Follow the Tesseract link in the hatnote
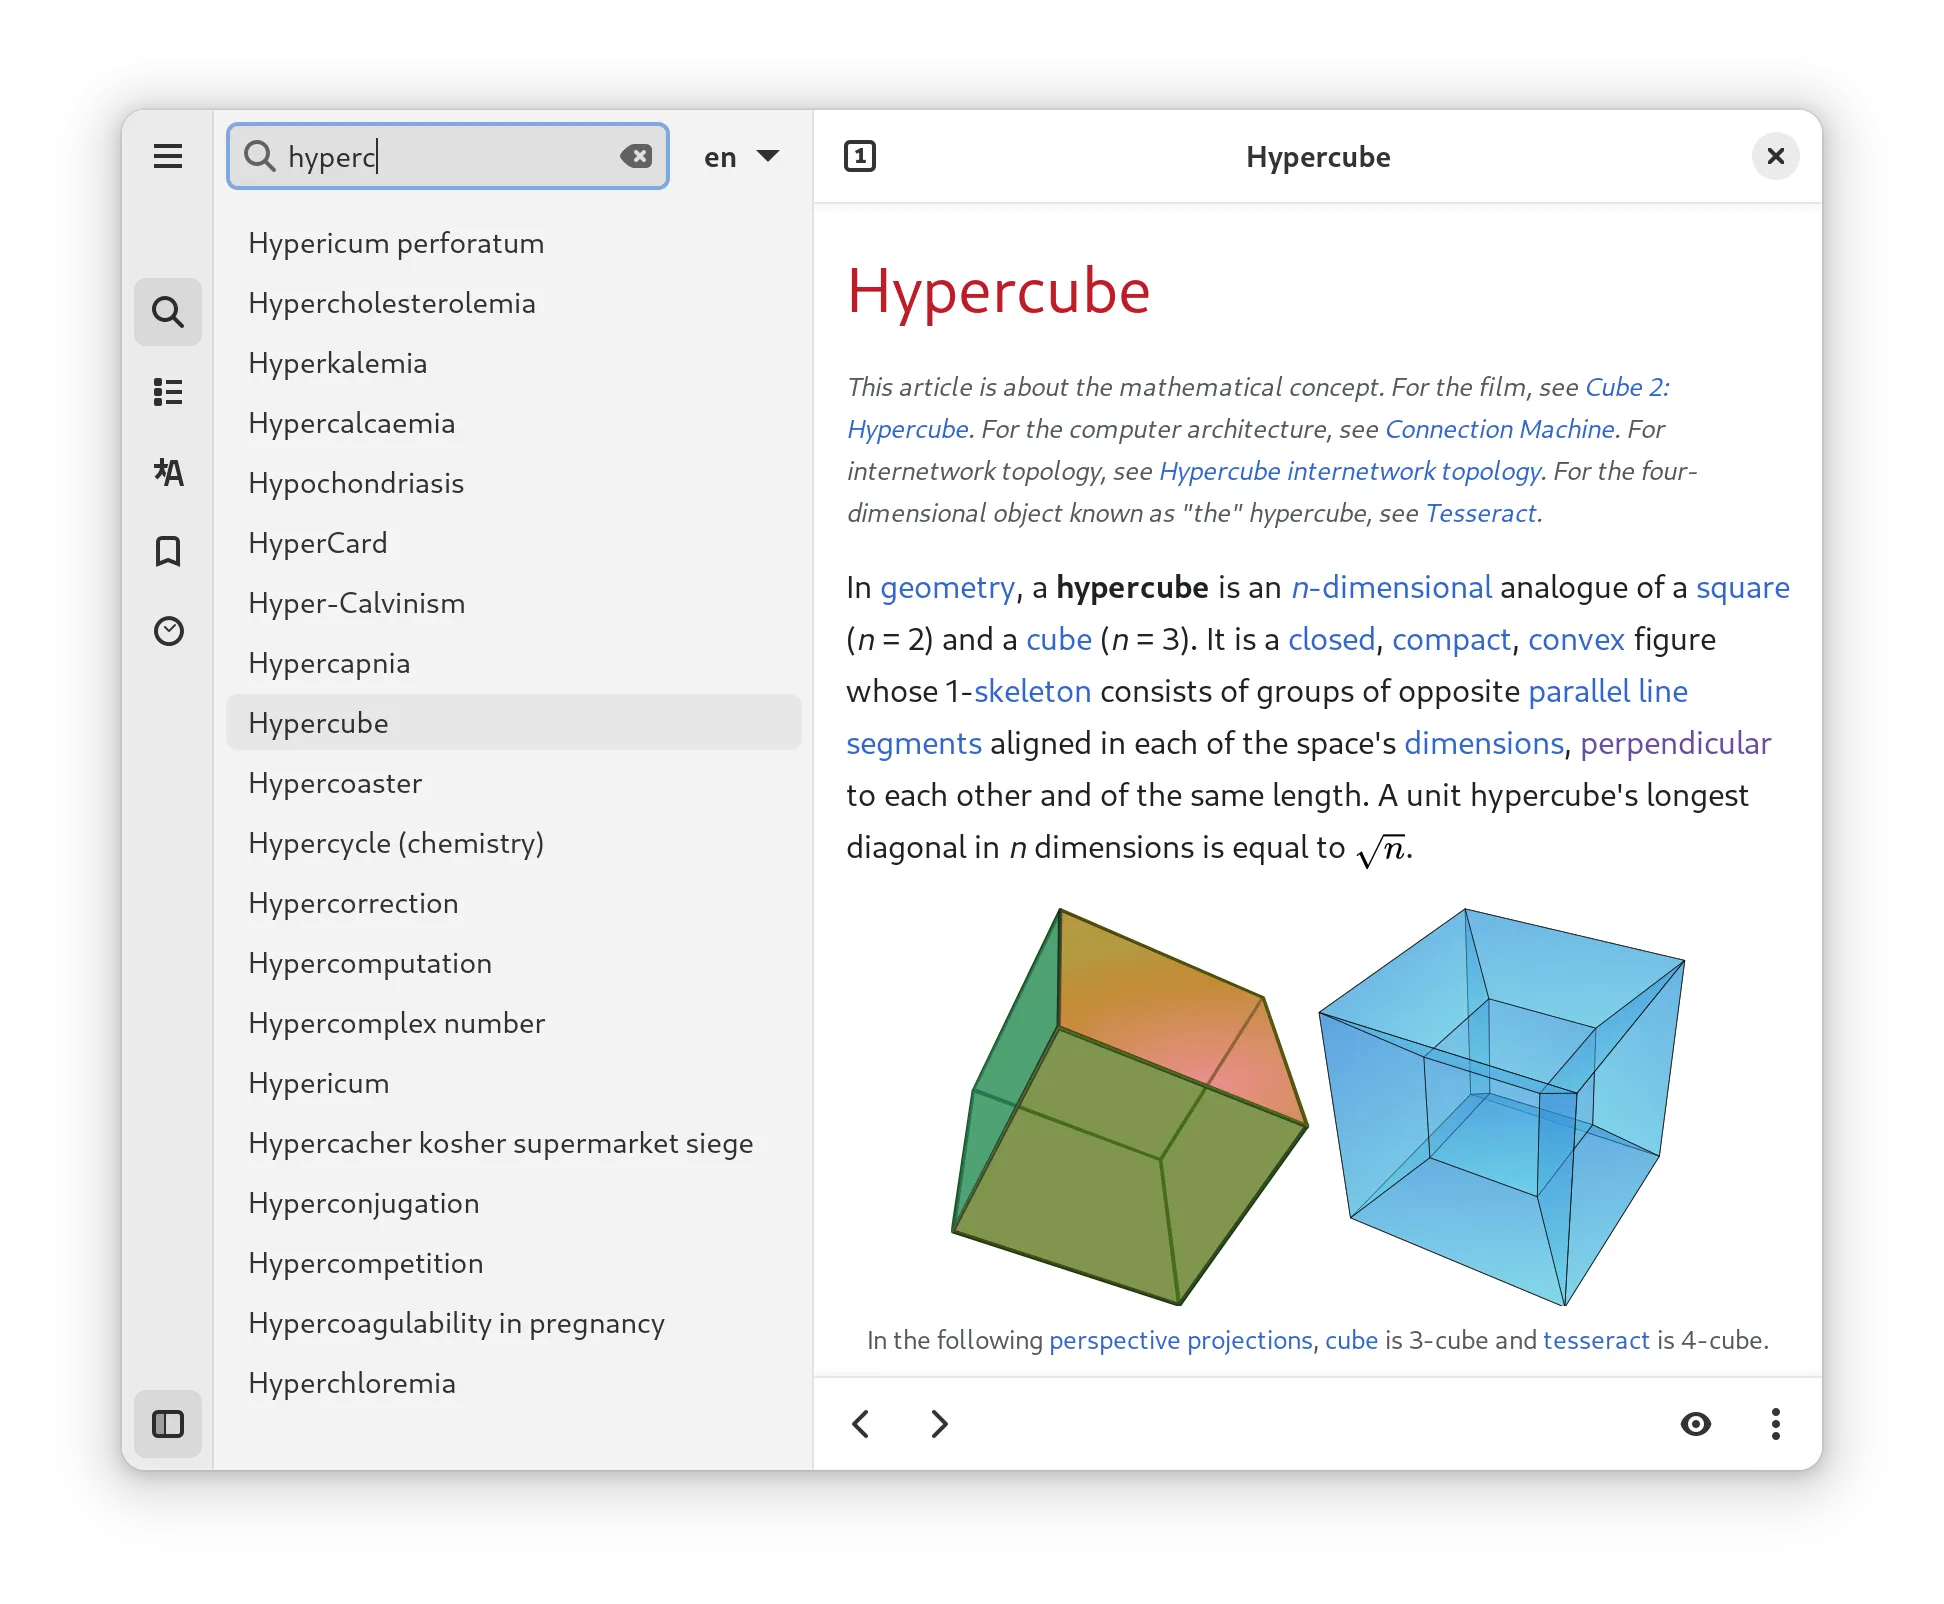Screen dimensions: 1944x1604 point(1481,513)
